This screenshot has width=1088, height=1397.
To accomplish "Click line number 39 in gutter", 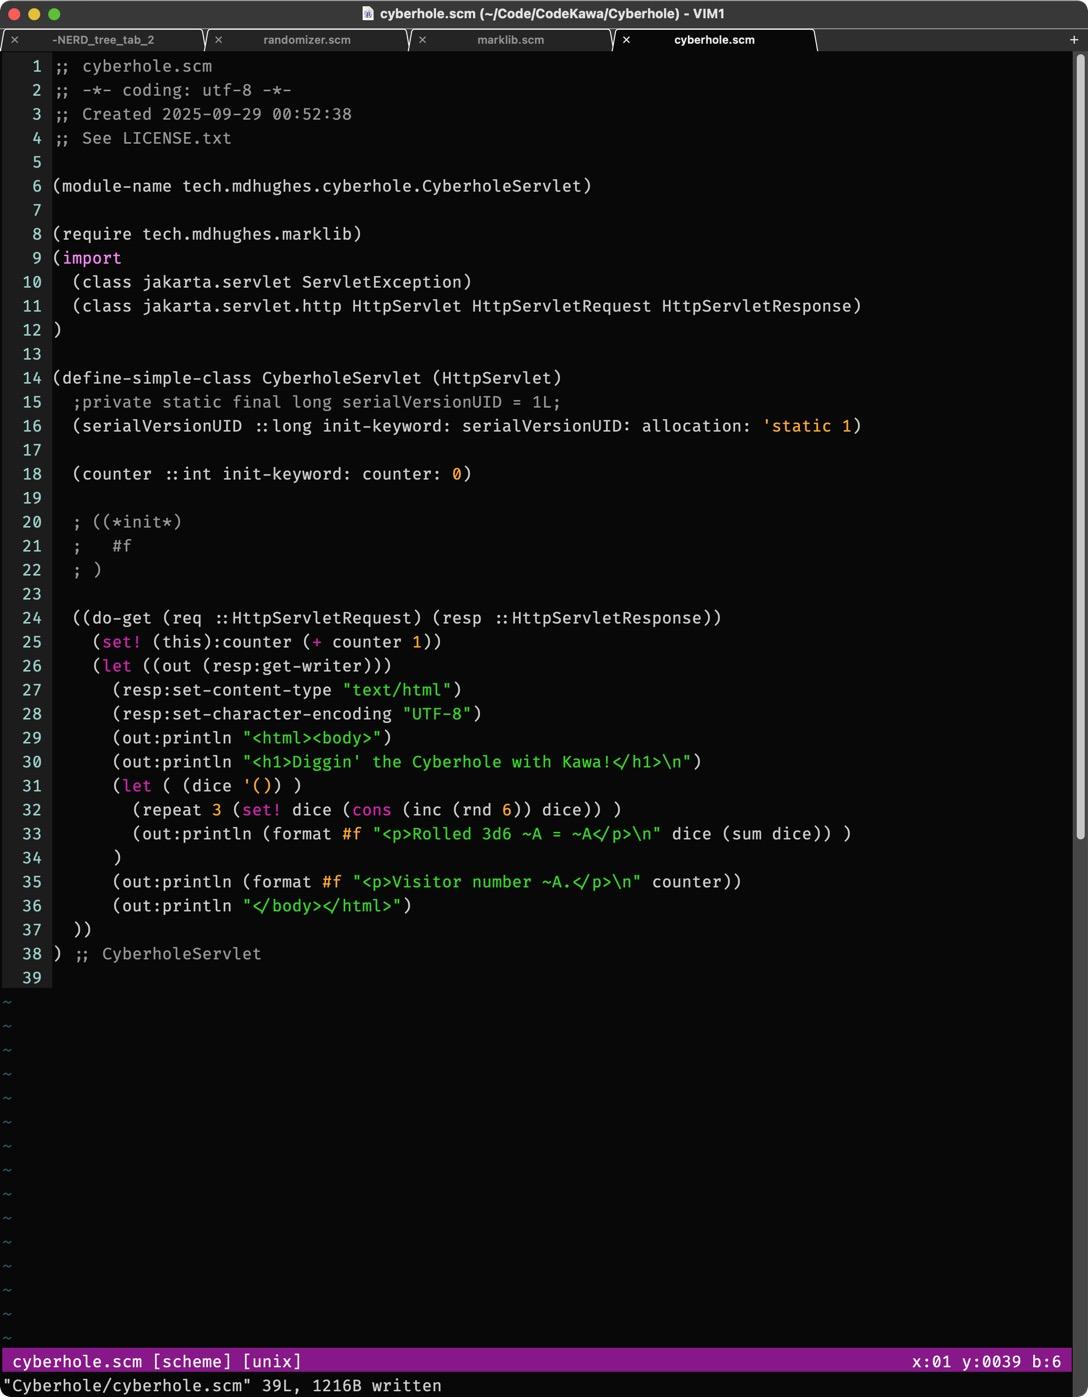I will (32, 978).
